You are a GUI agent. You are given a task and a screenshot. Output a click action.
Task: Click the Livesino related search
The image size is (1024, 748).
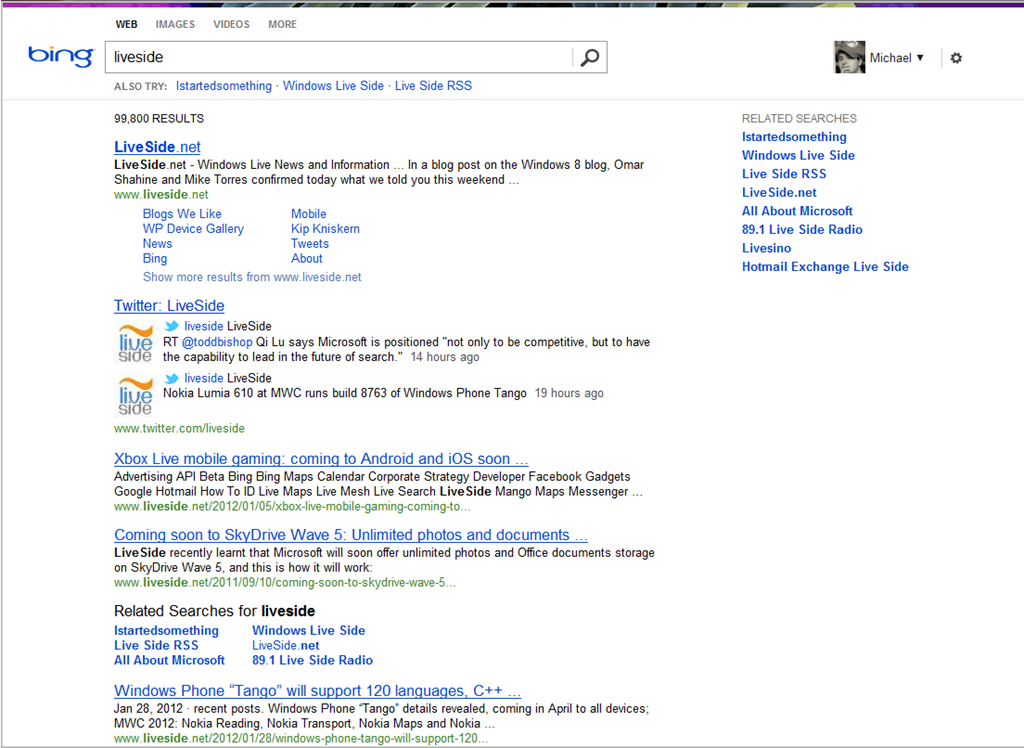tap(766, 248)
